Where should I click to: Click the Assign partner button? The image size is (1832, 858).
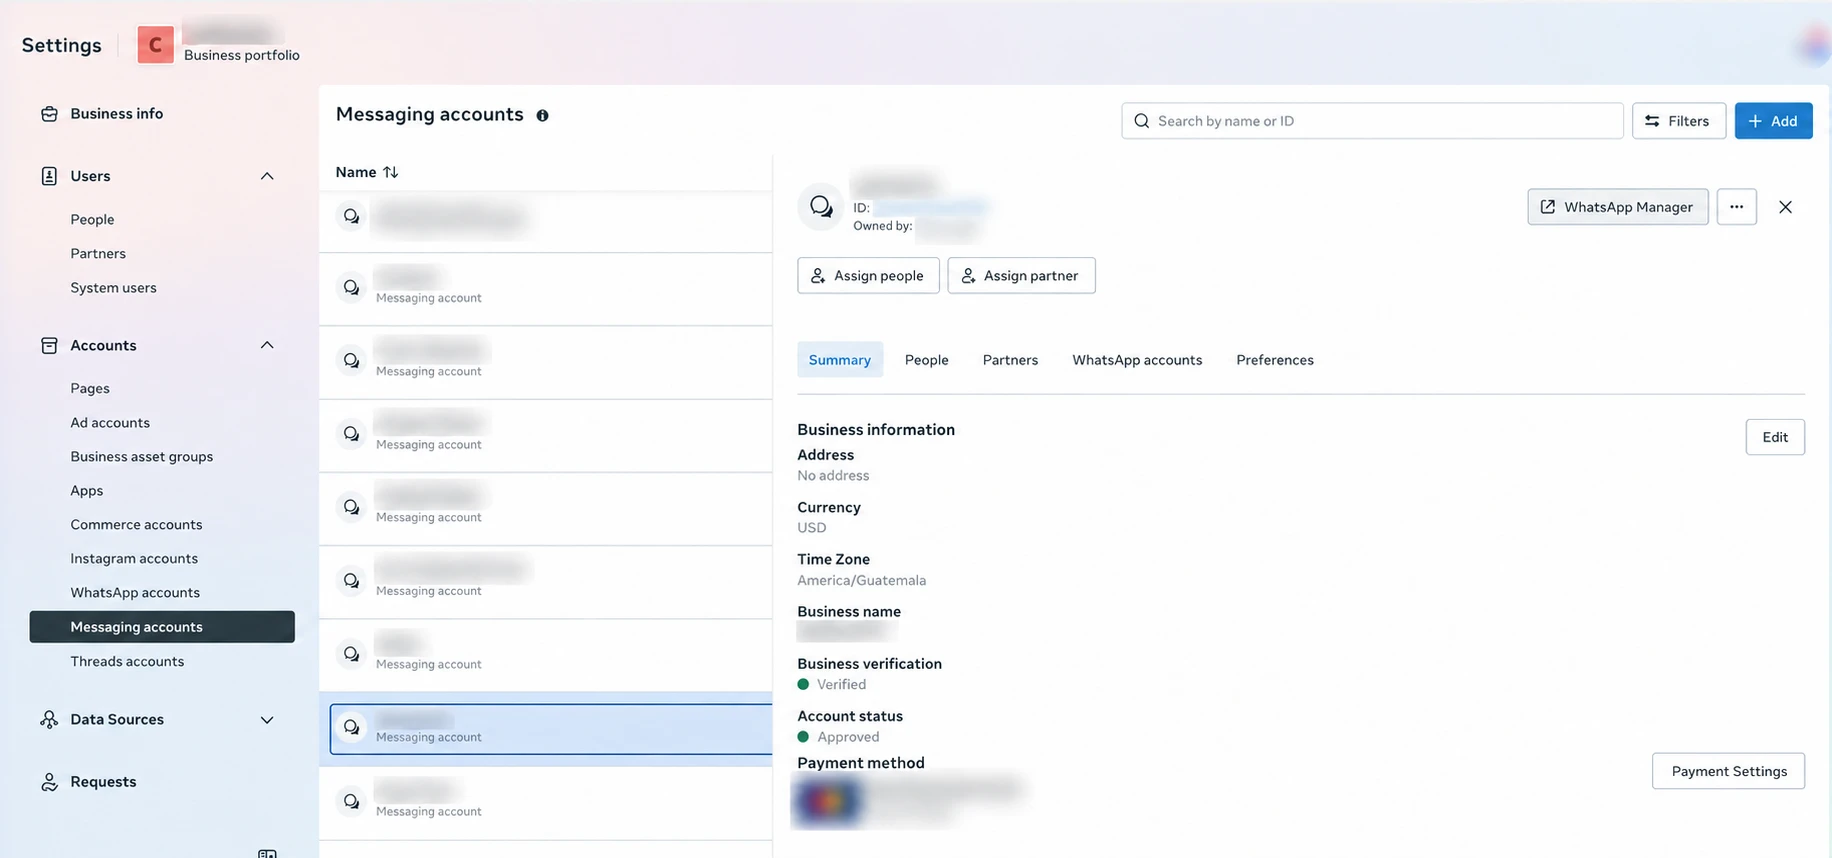(x=1021, y=276)
